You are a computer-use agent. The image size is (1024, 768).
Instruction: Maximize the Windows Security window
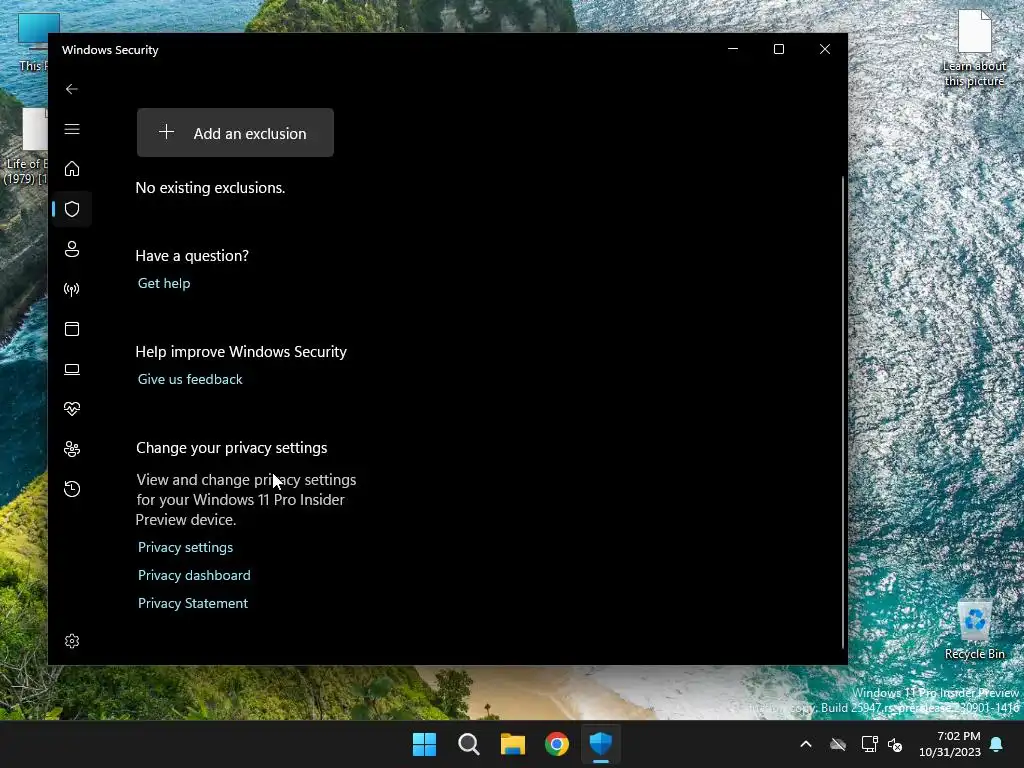(x=778, y=49)
